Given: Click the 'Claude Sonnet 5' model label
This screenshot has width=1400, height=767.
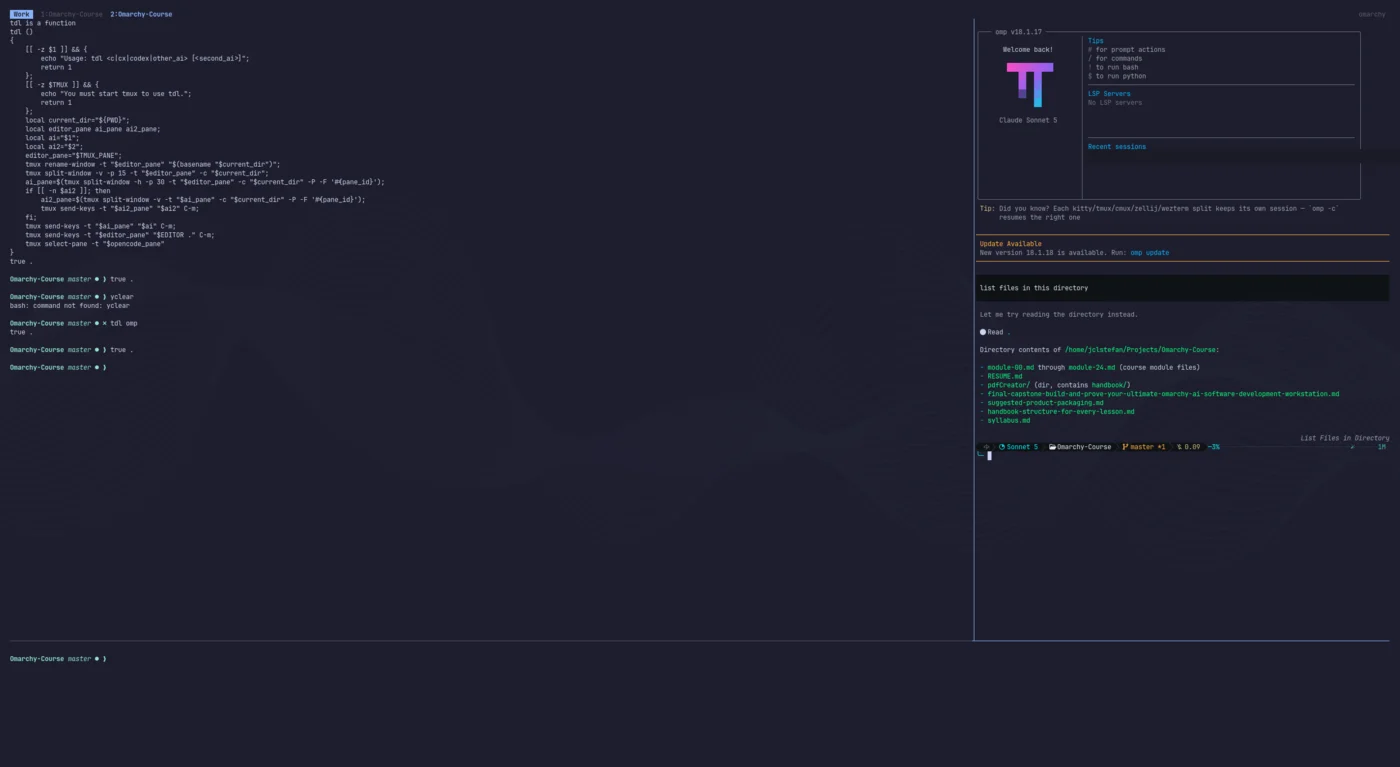Looking at the screenshot, I should (1028, 120).
